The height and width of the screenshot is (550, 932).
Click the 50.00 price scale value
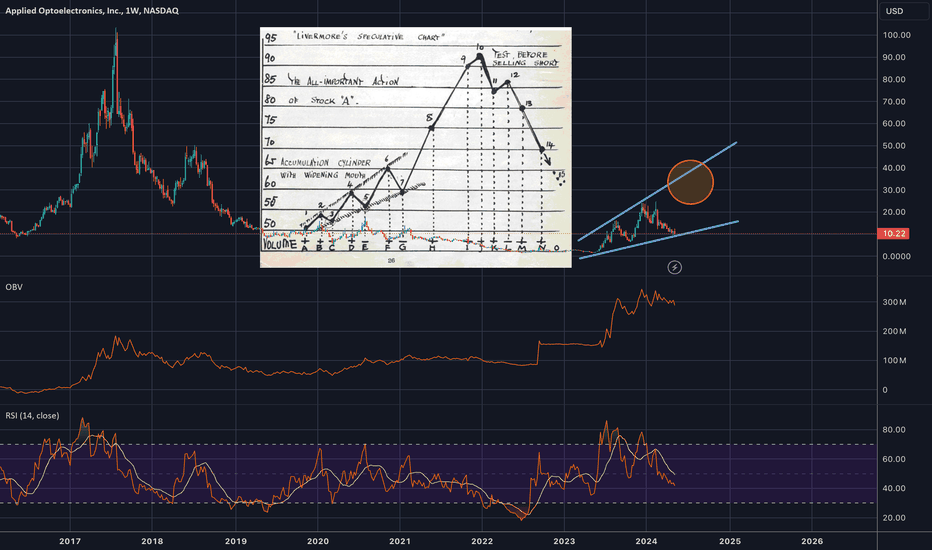tap(894, 146)
